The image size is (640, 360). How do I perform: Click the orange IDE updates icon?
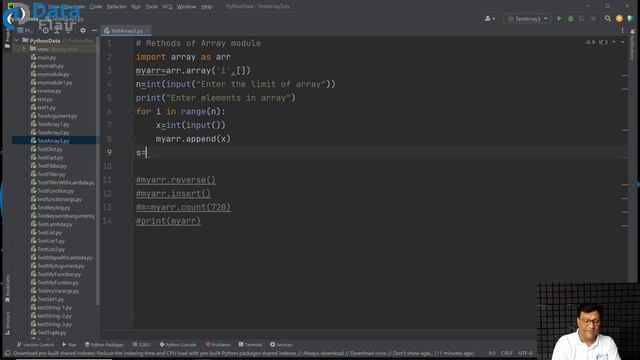(x=619, y=19)
